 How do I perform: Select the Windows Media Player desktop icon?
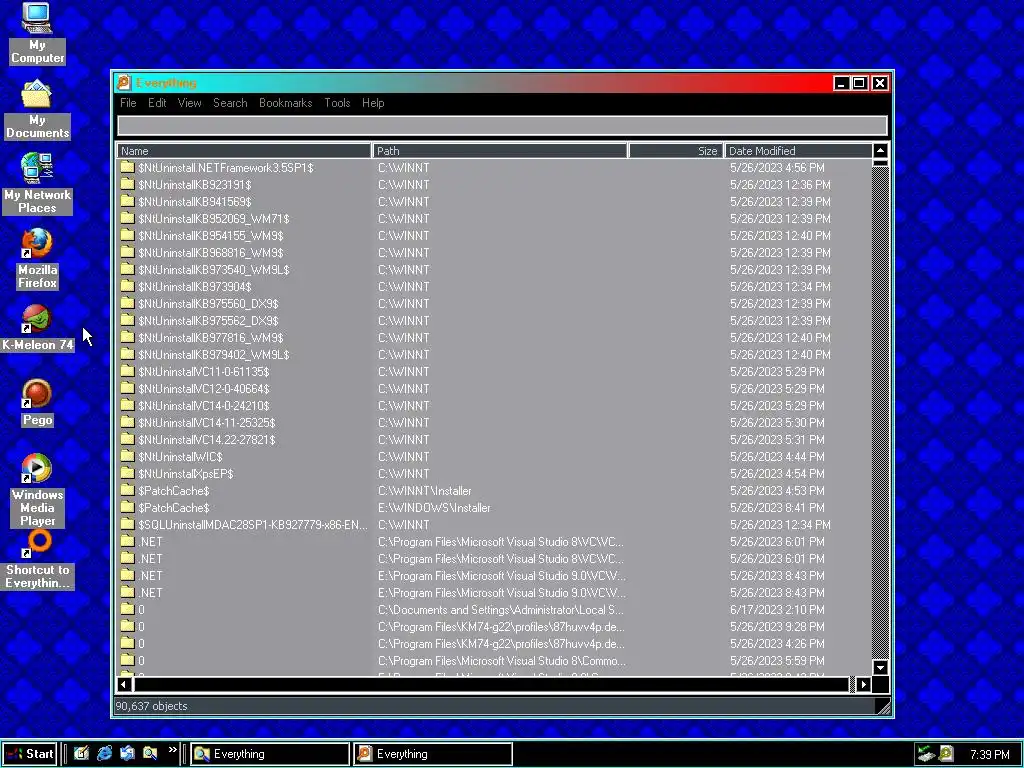point(37,490)
